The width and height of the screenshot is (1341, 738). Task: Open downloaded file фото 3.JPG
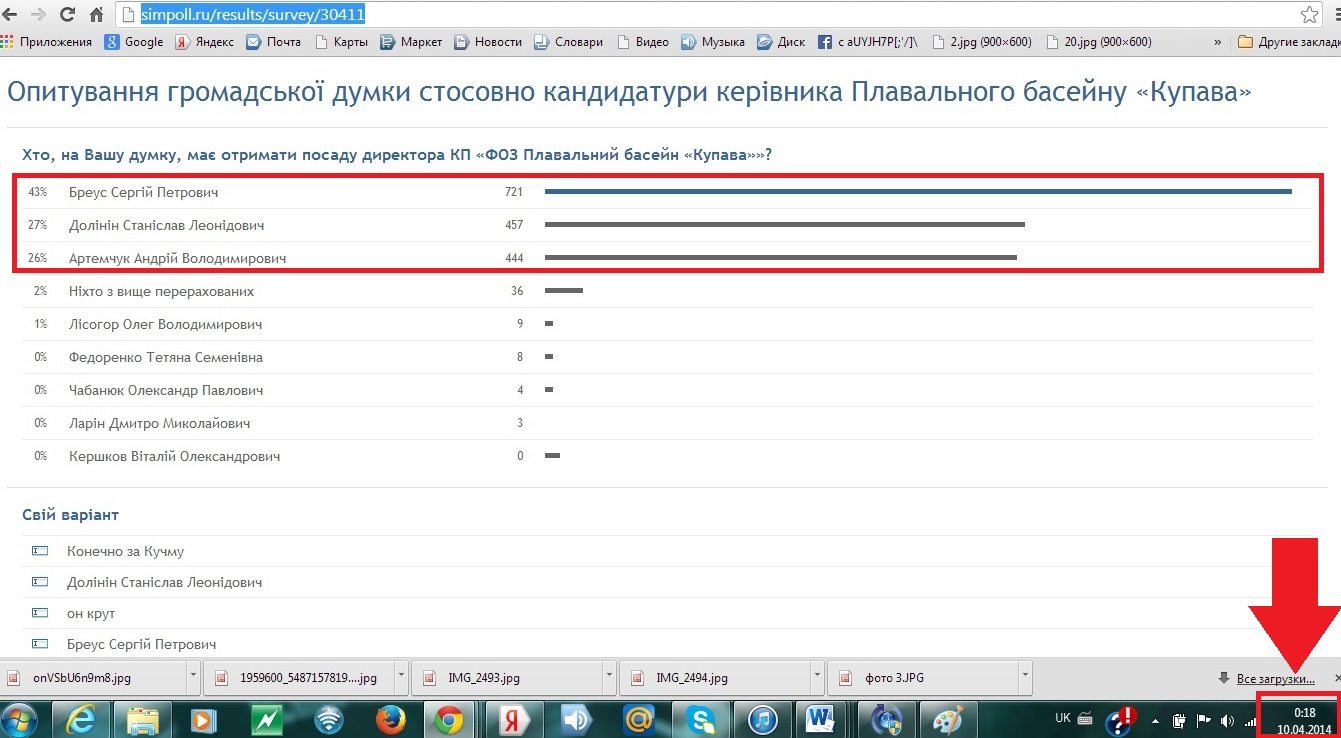point(925,678)
